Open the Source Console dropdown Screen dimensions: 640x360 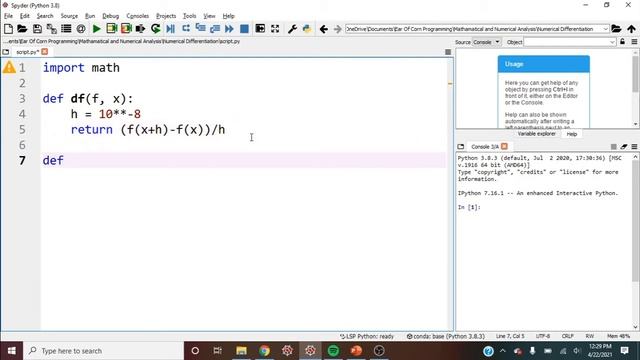point(486,42)
